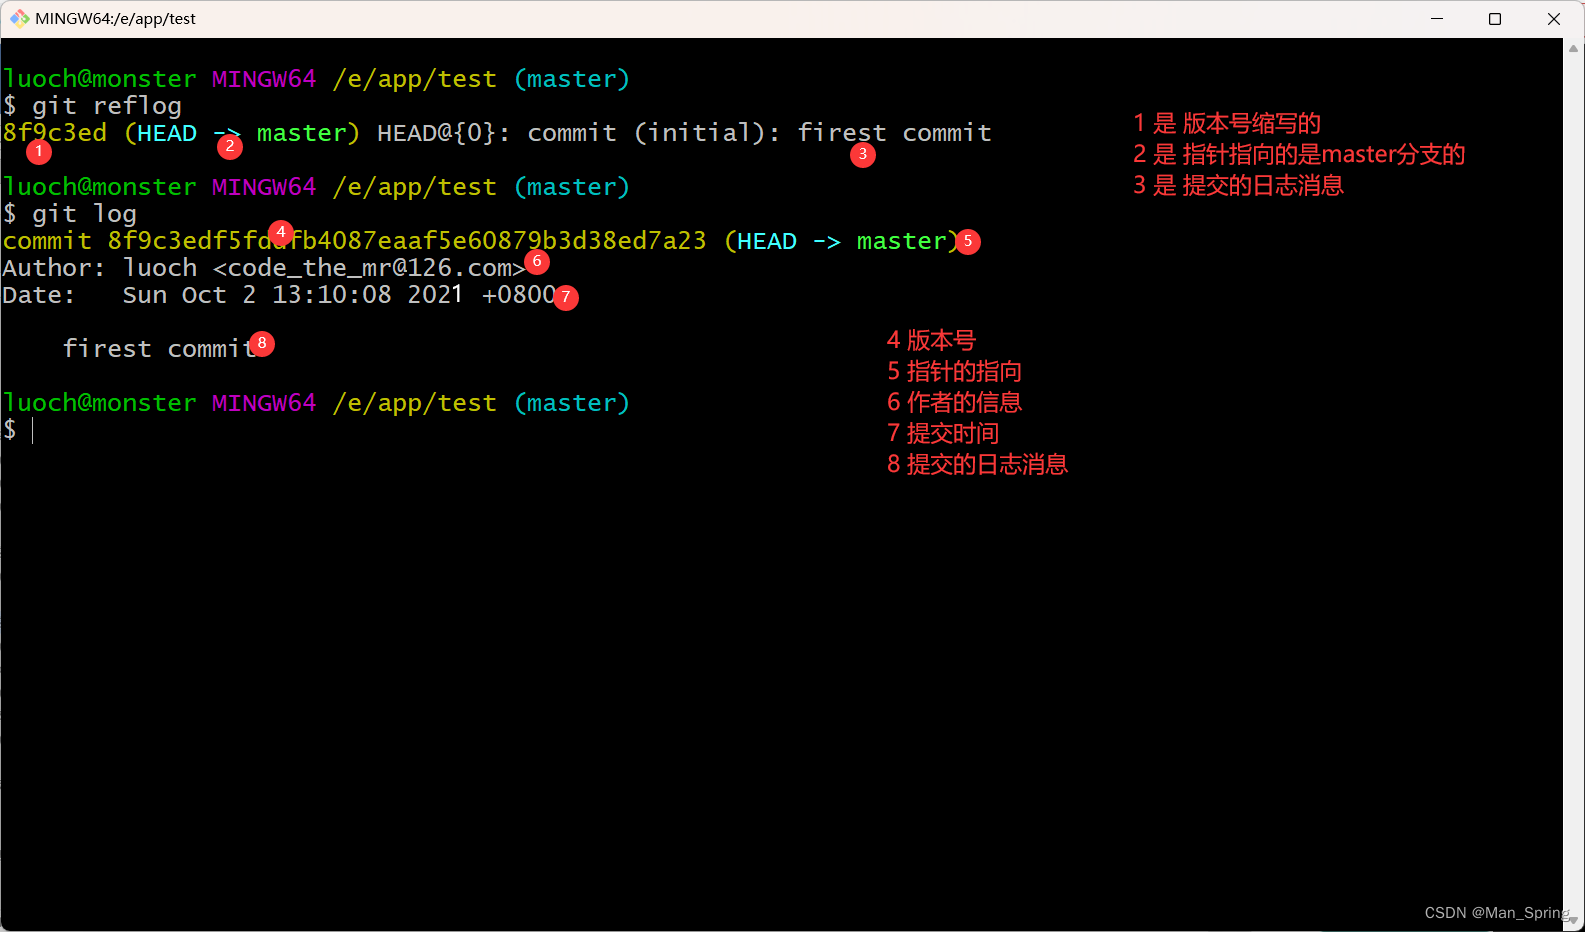Minimize the MINGW64 terminal window
The width and height of the screenshot is (1585, 932).
click(1437, 19)
